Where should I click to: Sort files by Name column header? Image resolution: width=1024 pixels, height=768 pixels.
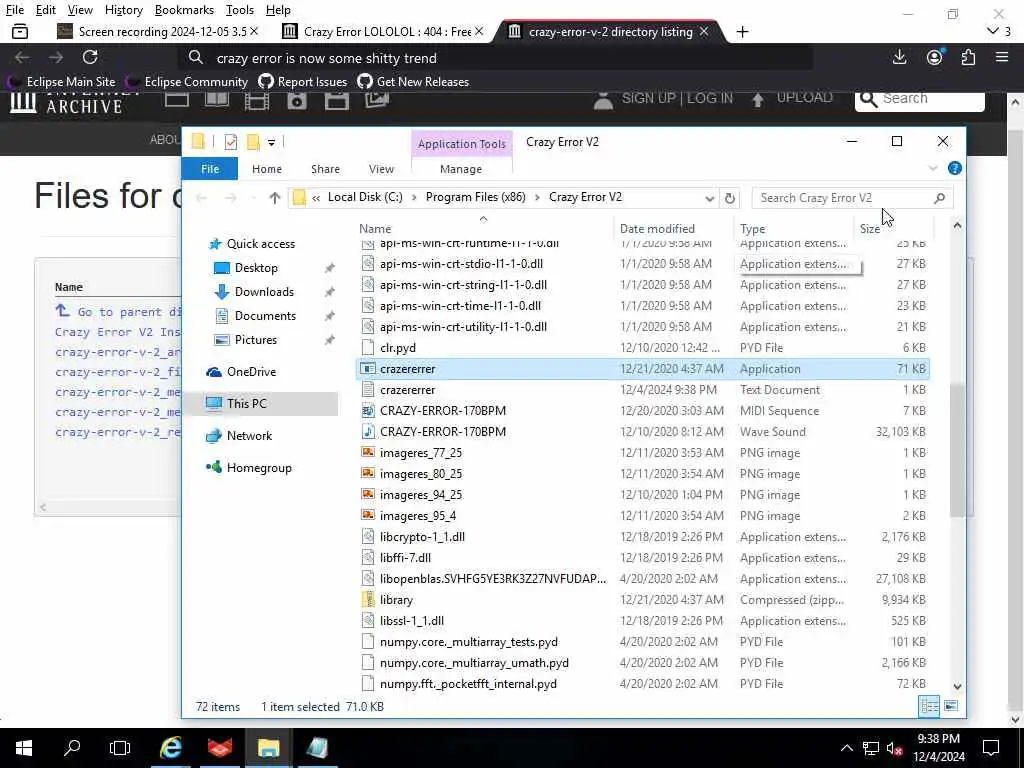click(x=375, y=229)
